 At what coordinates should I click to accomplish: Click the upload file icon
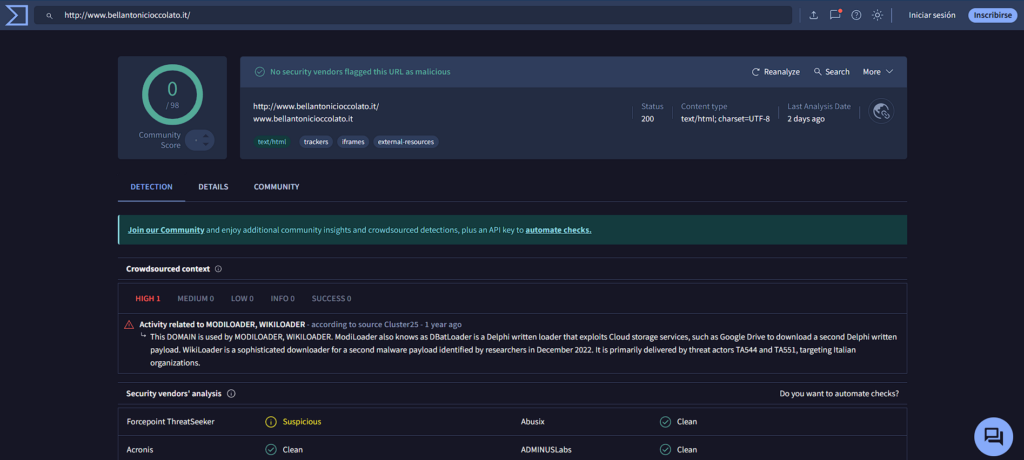click(x=813, y=15)
